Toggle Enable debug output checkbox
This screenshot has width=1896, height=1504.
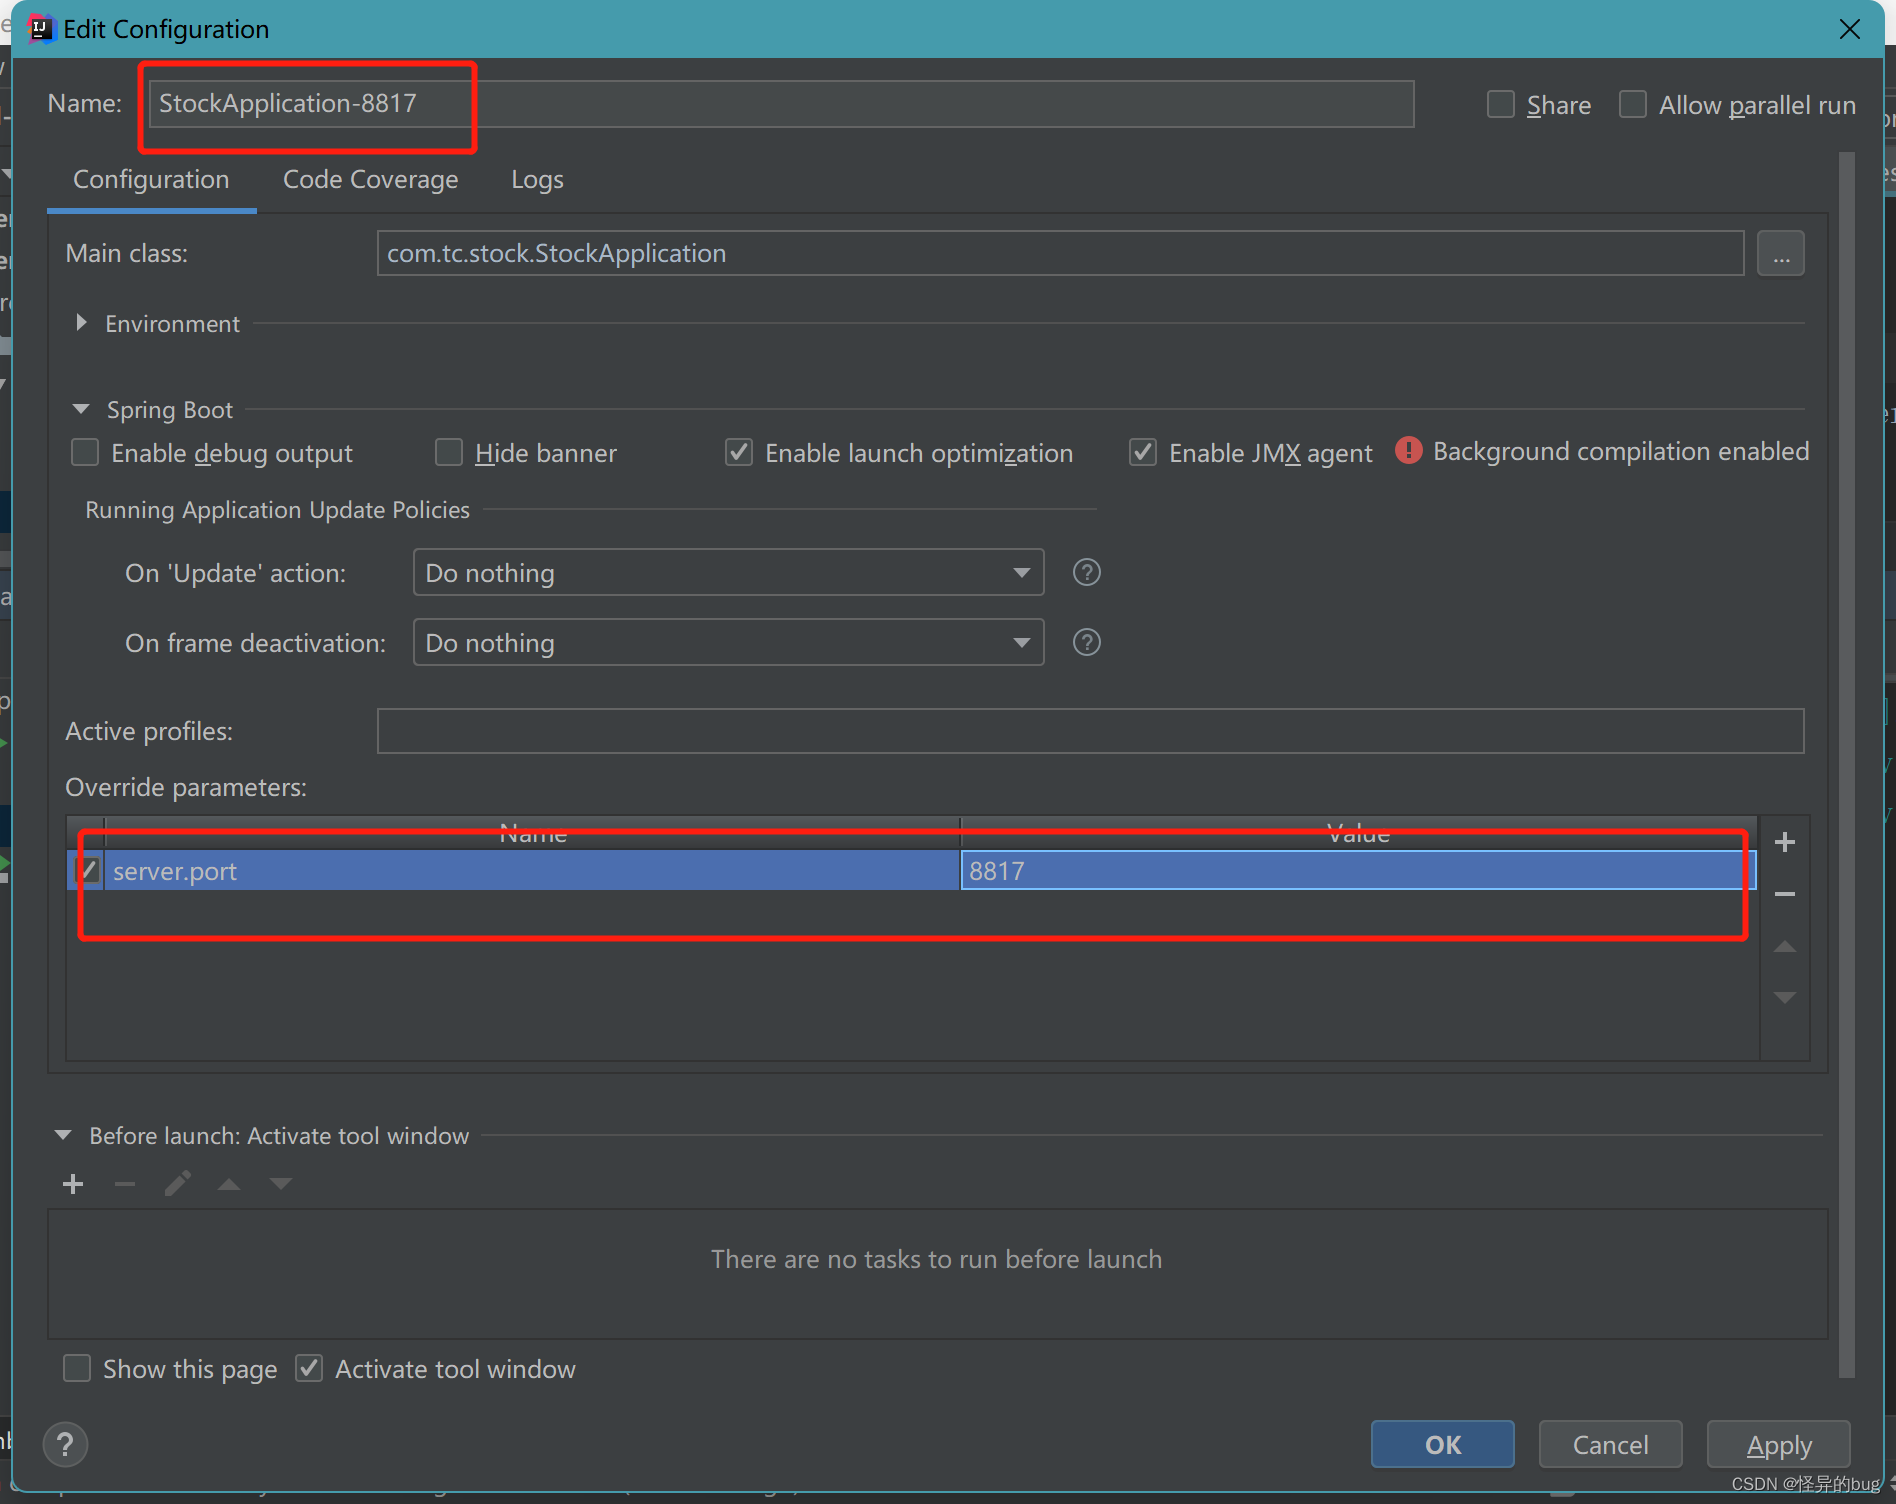[x=85, y=453]
